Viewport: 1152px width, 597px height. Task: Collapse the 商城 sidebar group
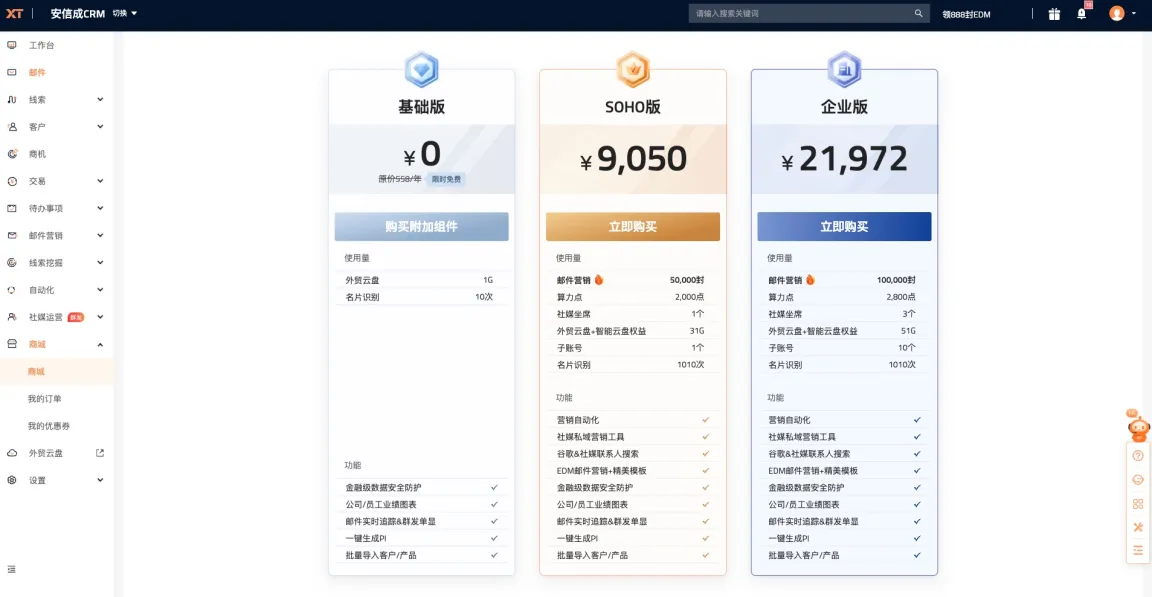point(100,345)
